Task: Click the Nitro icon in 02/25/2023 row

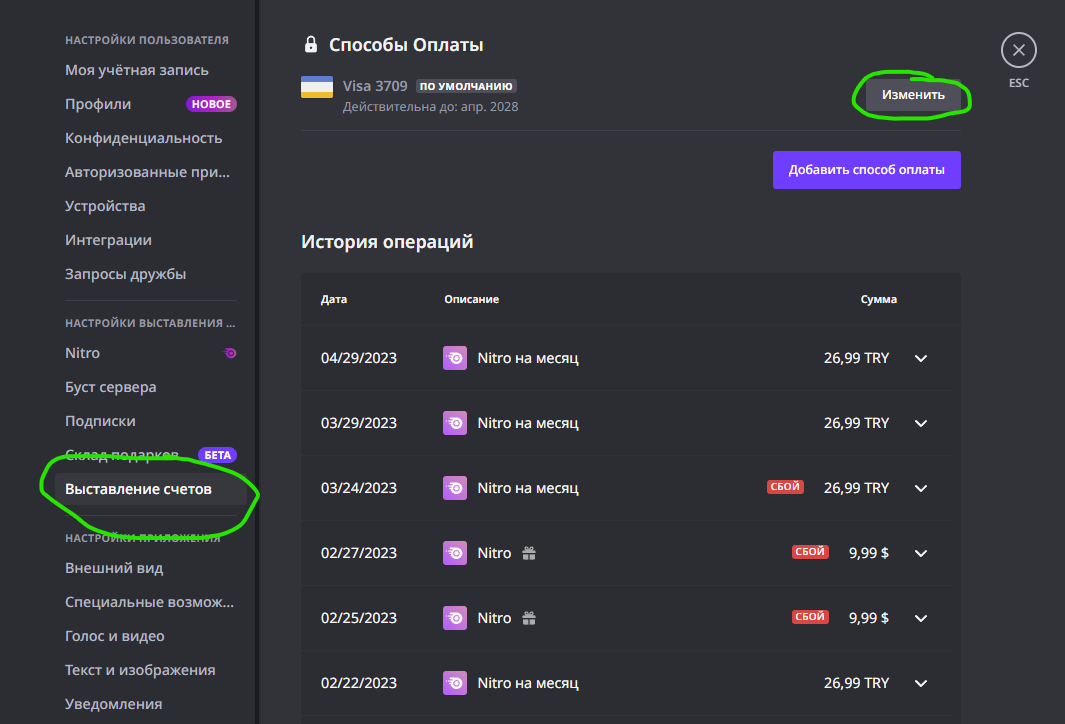Action: point(454,618)
